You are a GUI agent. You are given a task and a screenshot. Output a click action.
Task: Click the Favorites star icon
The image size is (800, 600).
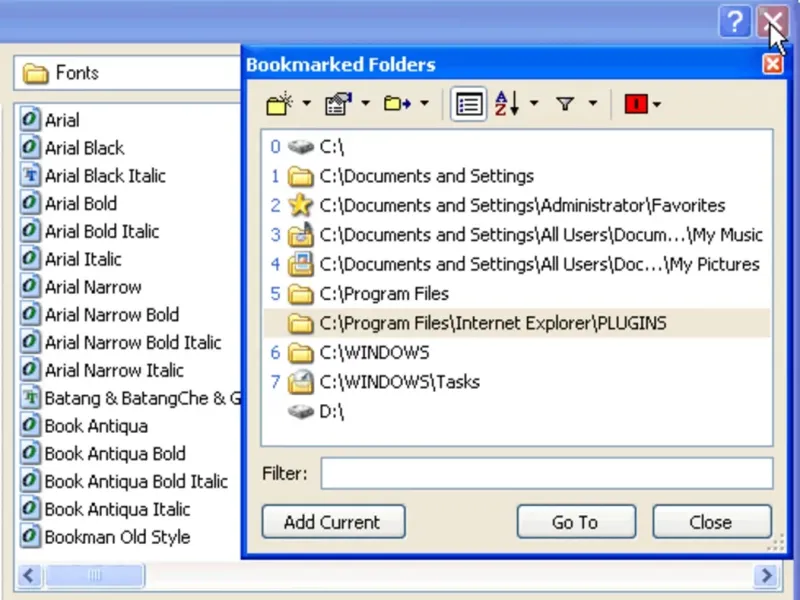(301, 205)
